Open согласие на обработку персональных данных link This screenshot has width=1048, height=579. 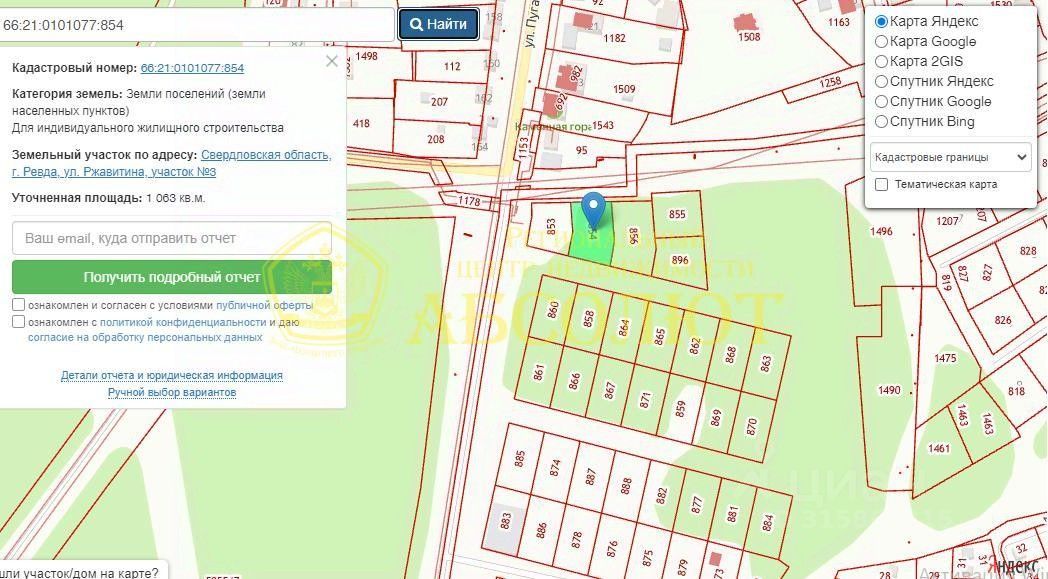pyautogui.click(x=145, y=338)
